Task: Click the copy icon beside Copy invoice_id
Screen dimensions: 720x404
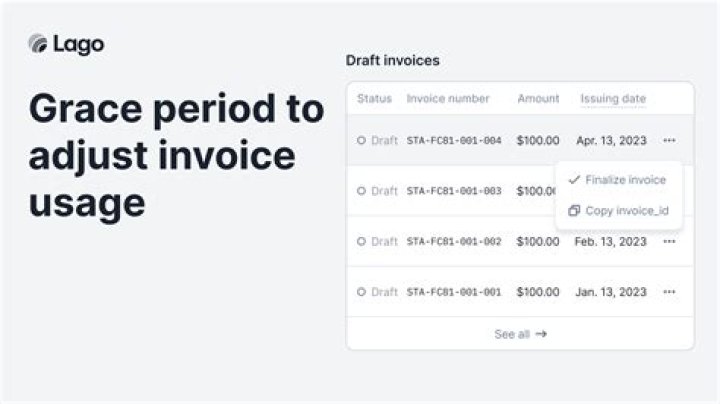Action: (x=574, y=211)
